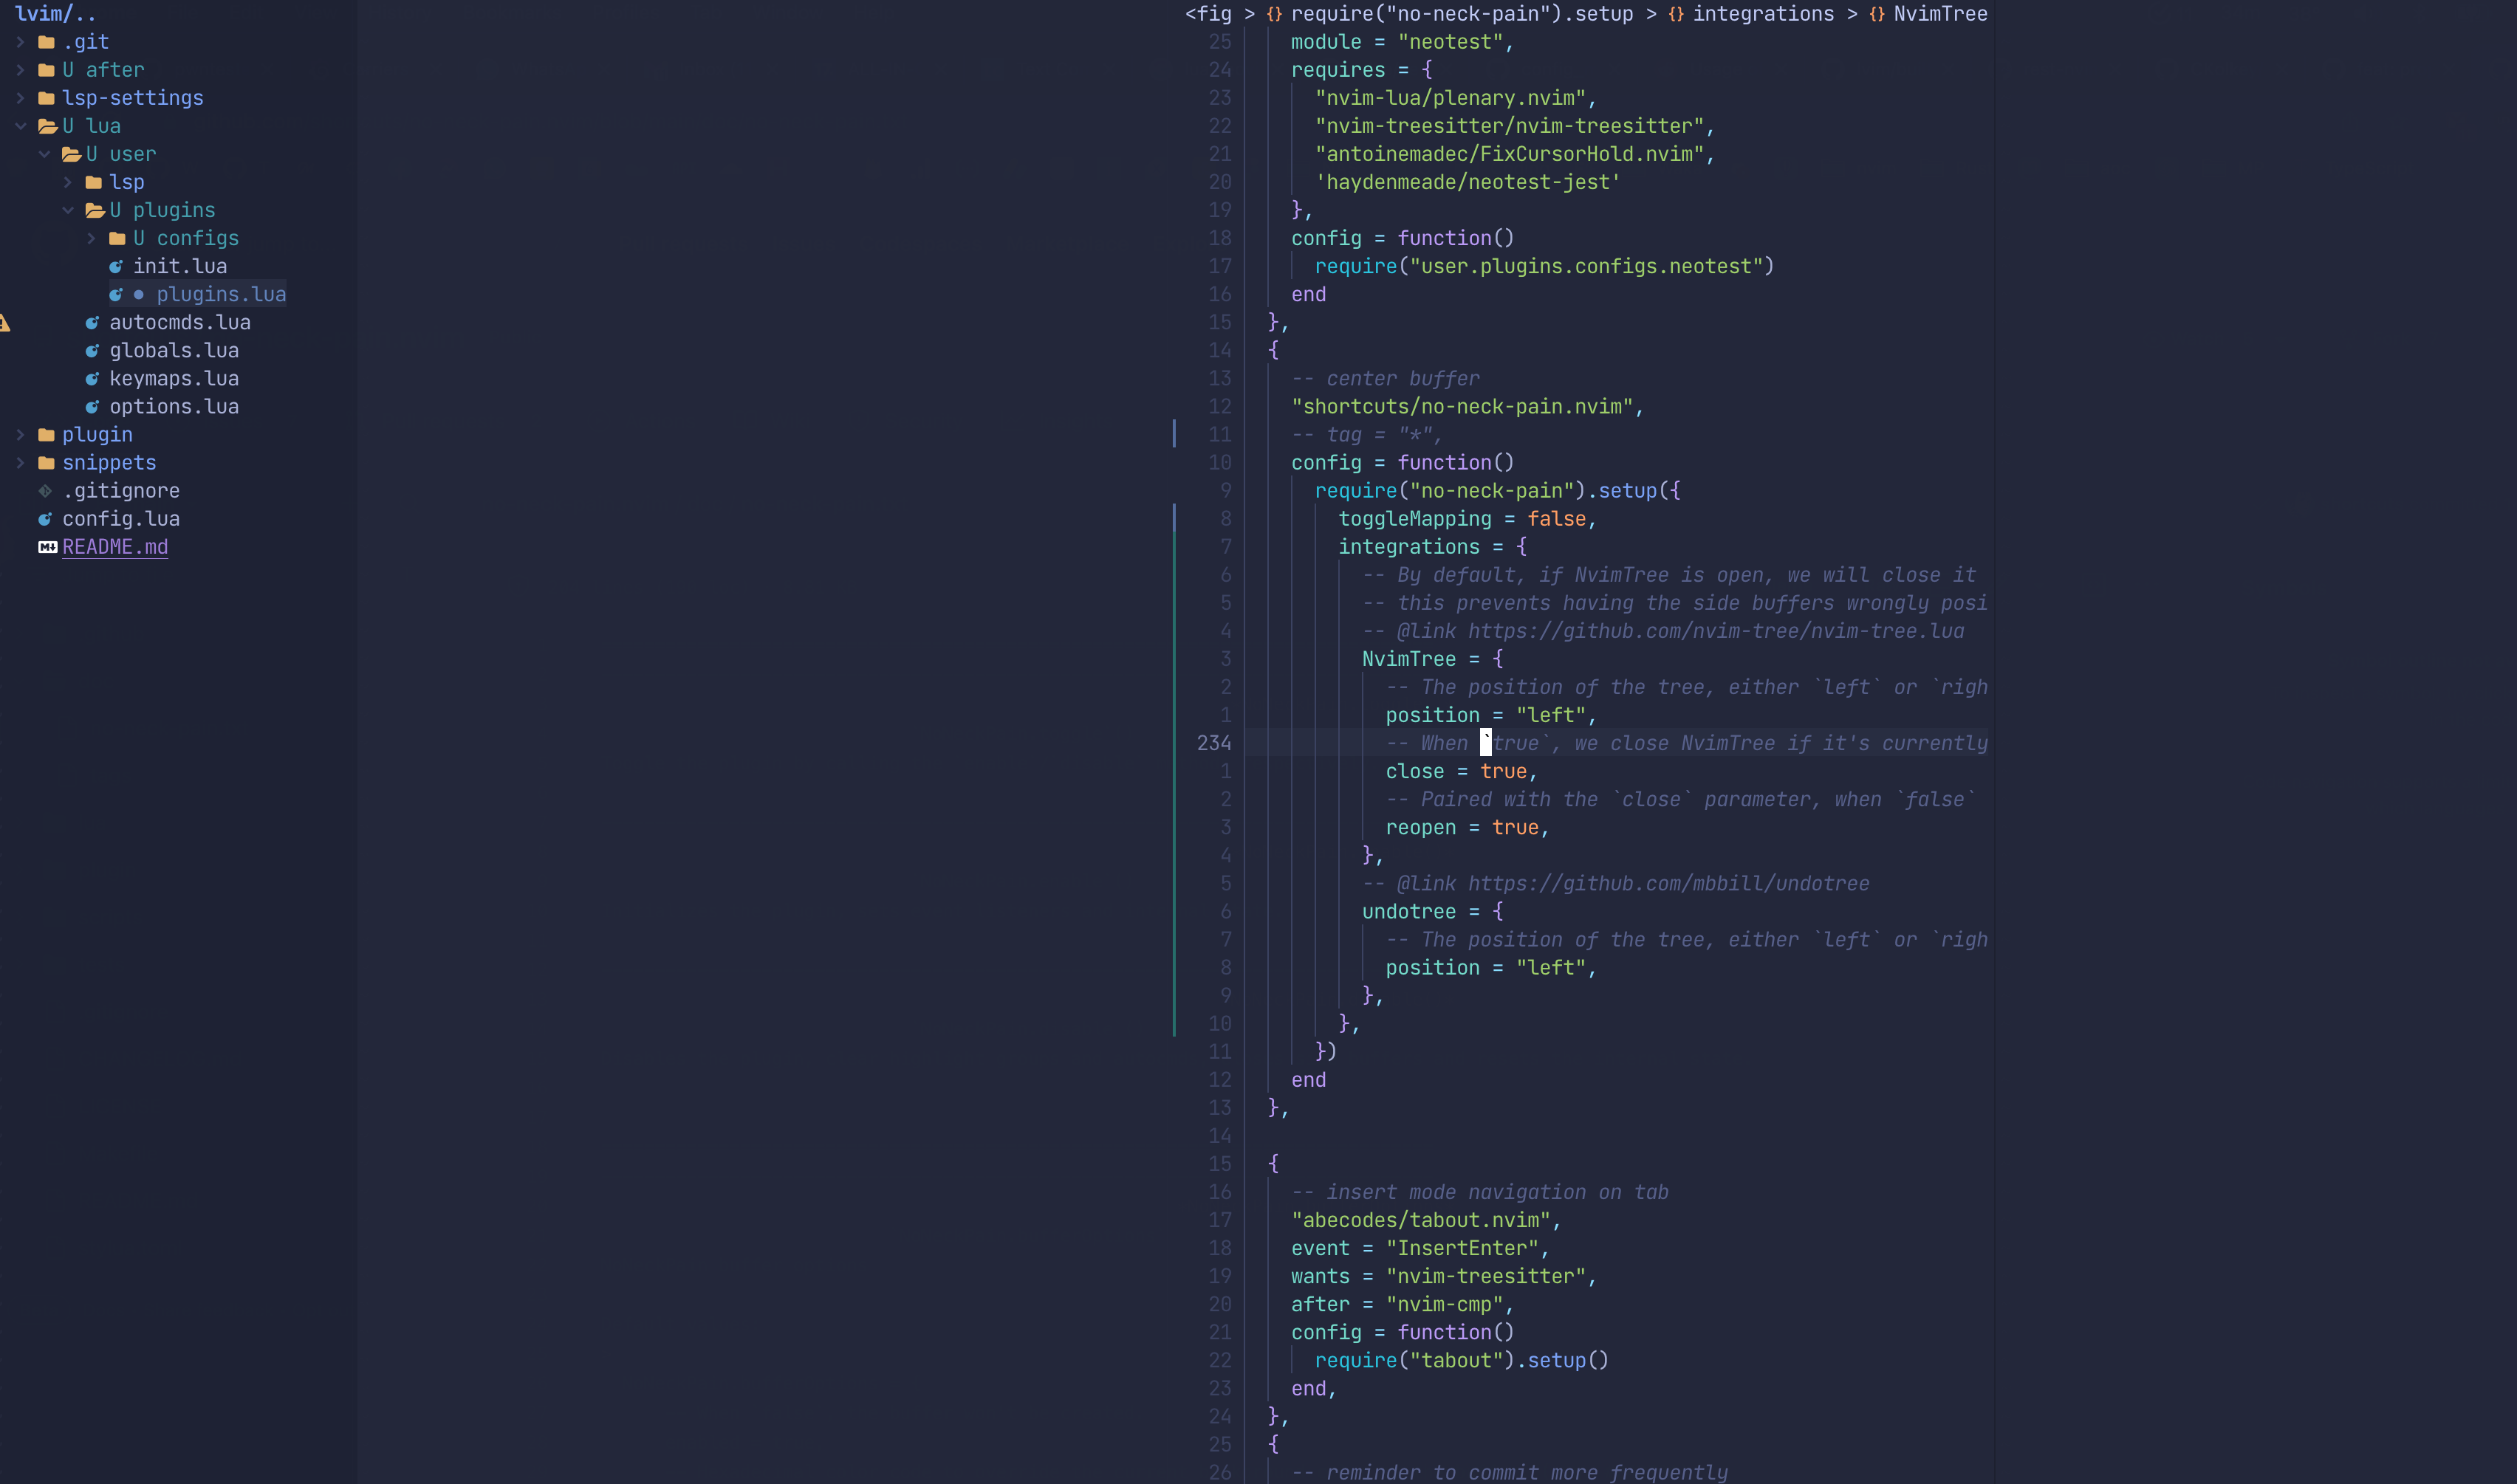Image resolution: width=2517 pixels, height=1484 pixels.
Task: Click the configs folder icon
Action: coord(117,238)
